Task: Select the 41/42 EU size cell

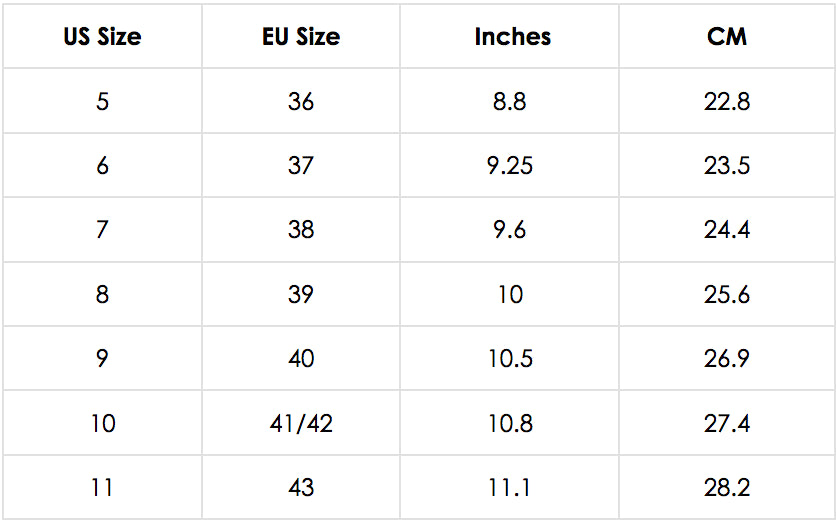Action: coord(301,423)
